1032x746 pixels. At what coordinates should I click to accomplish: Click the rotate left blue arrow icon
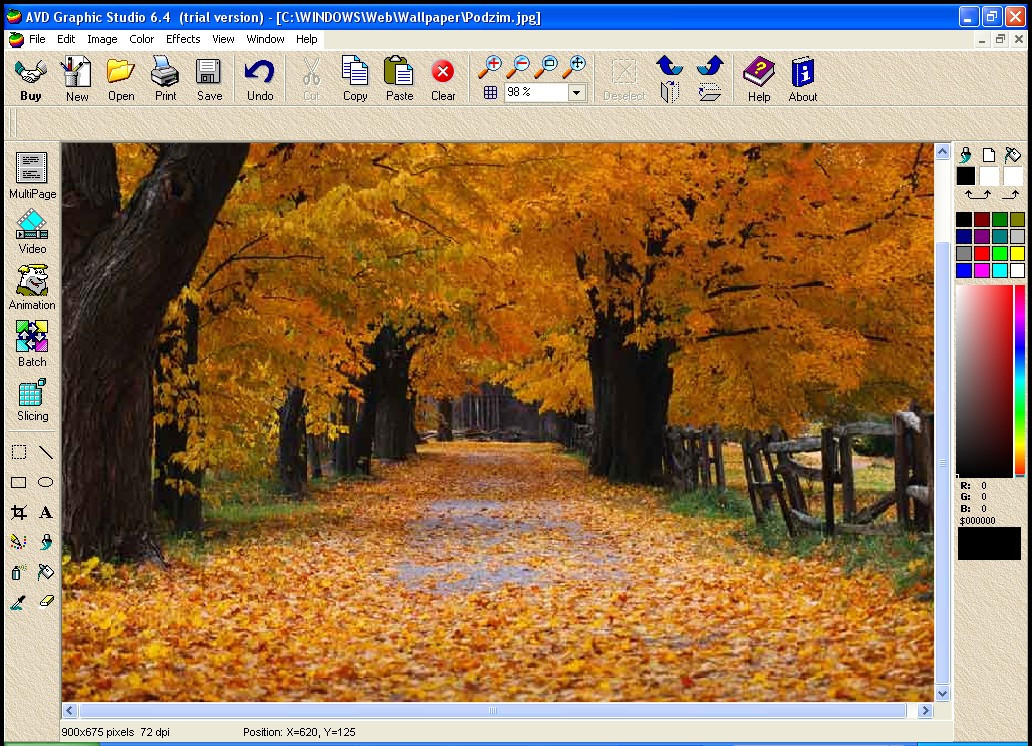tap(669, 66)
